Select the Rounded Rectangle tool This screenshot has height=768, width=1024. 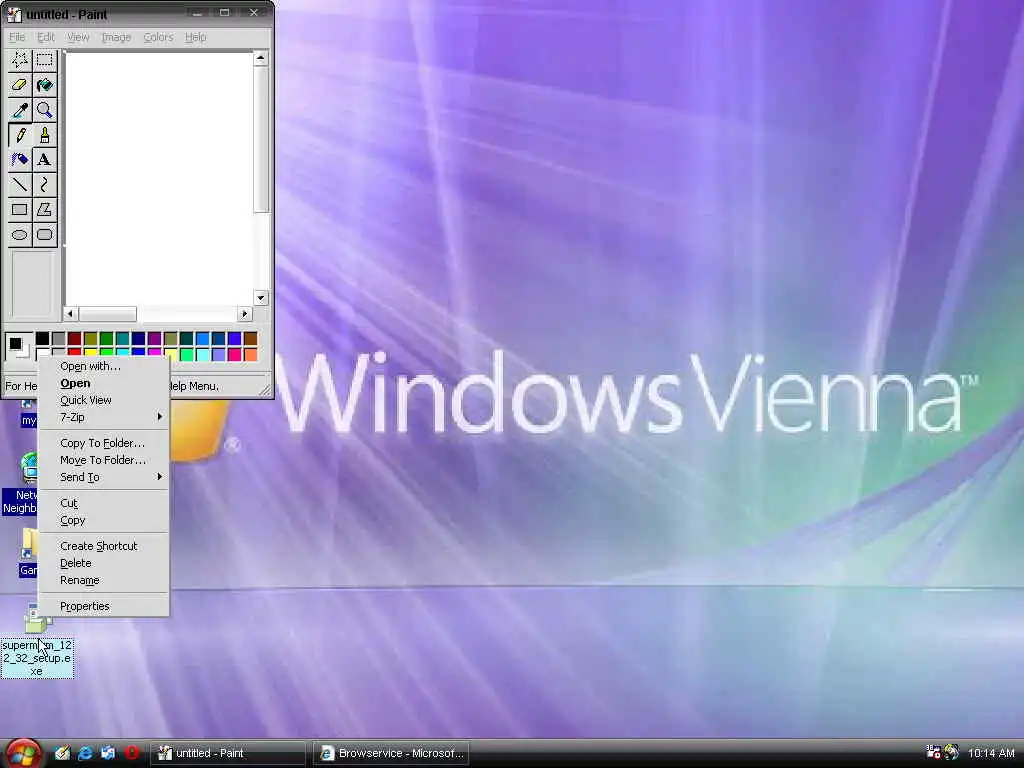point(44,234)
